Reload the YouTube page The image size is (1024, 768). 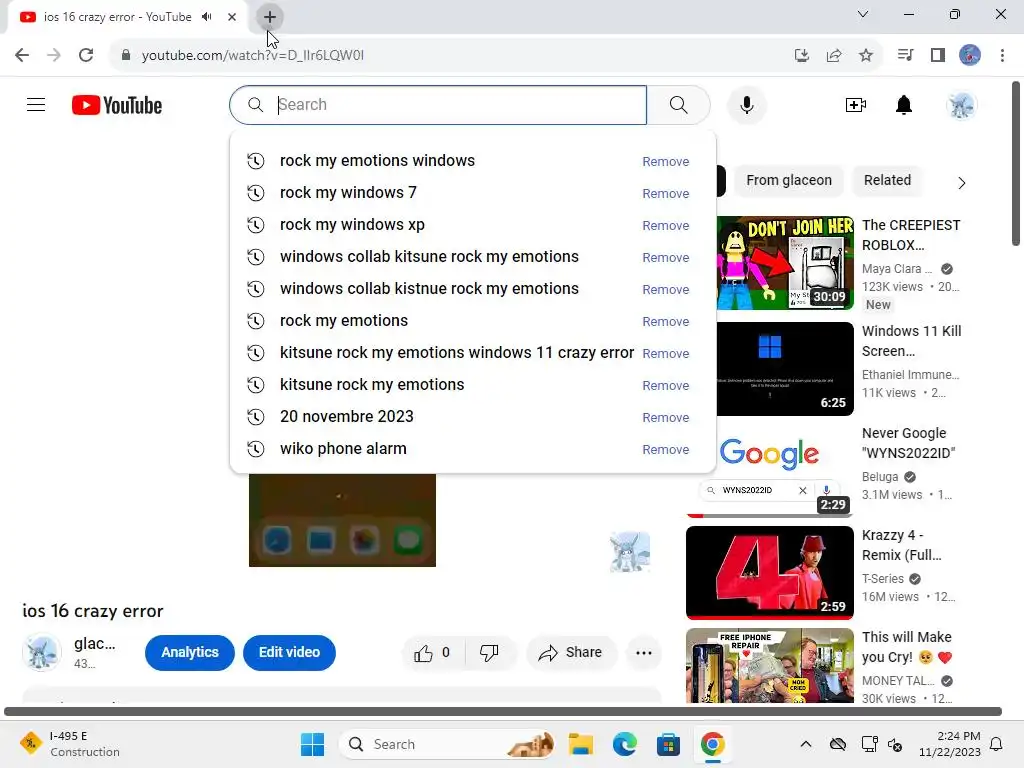86,55
